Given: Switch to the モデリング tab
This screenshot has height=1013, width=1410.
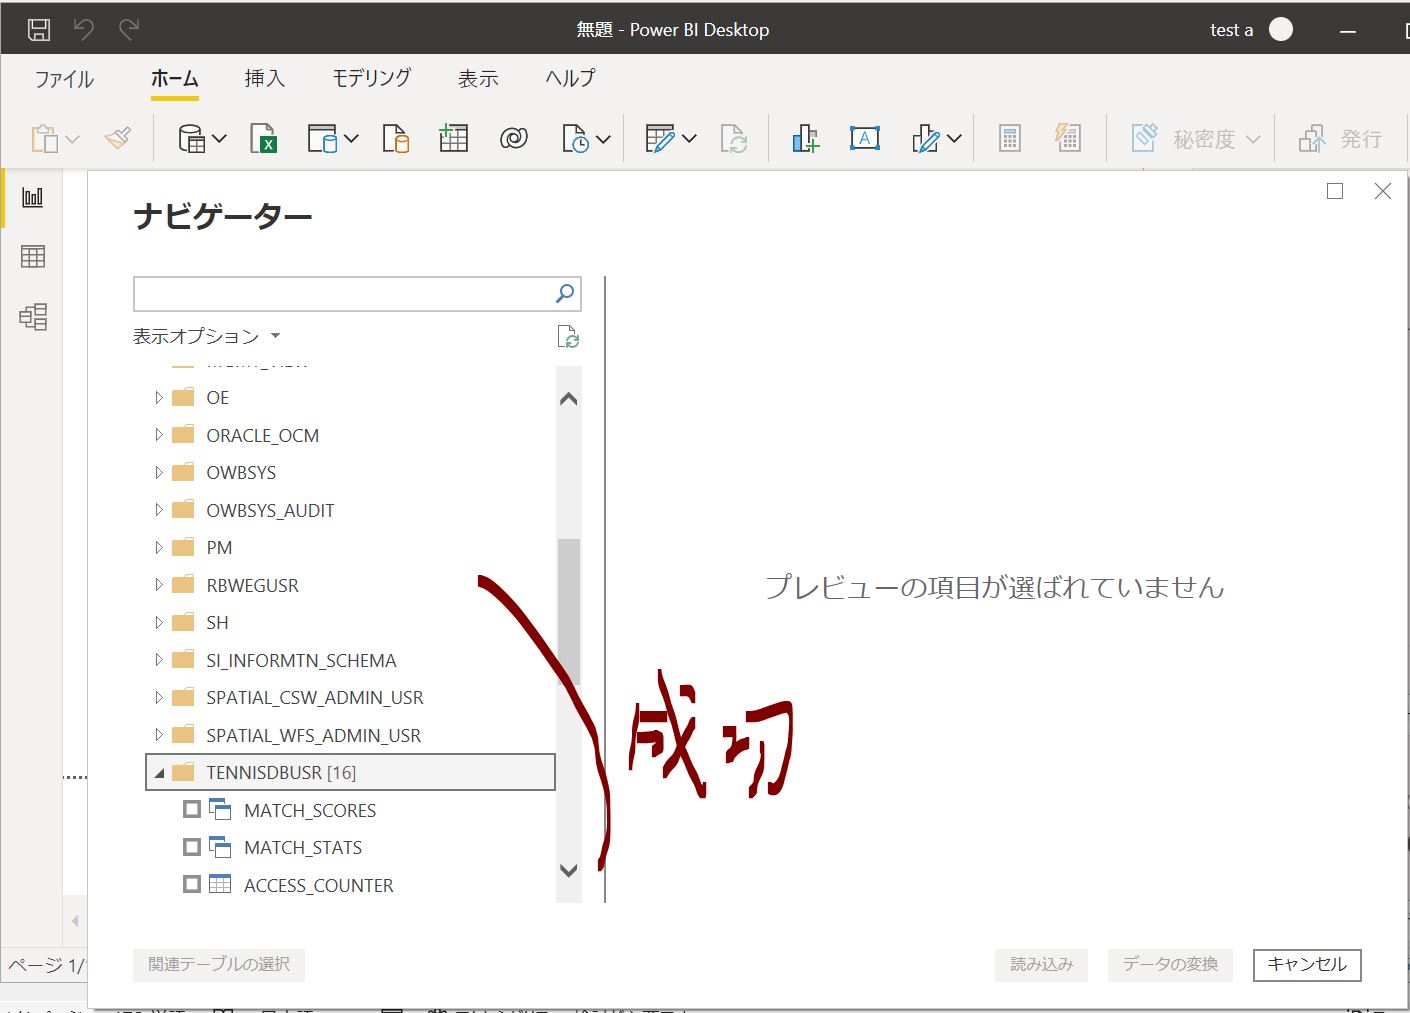Looking at the screenshot, I should click(371, 79).
